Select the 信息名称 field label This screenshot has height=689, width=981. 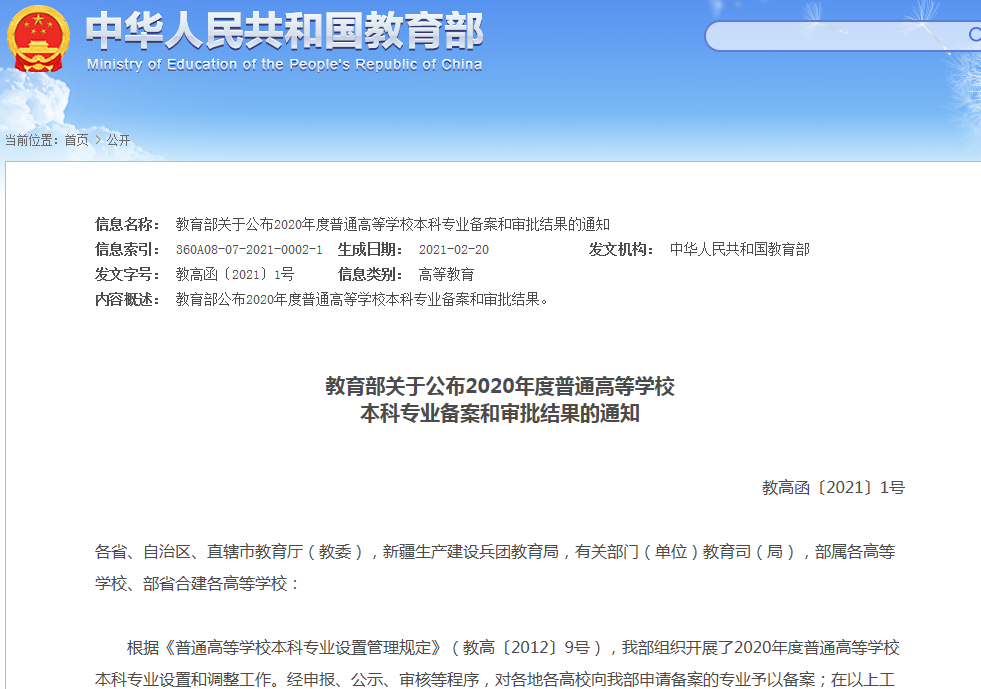coord(127,224)
